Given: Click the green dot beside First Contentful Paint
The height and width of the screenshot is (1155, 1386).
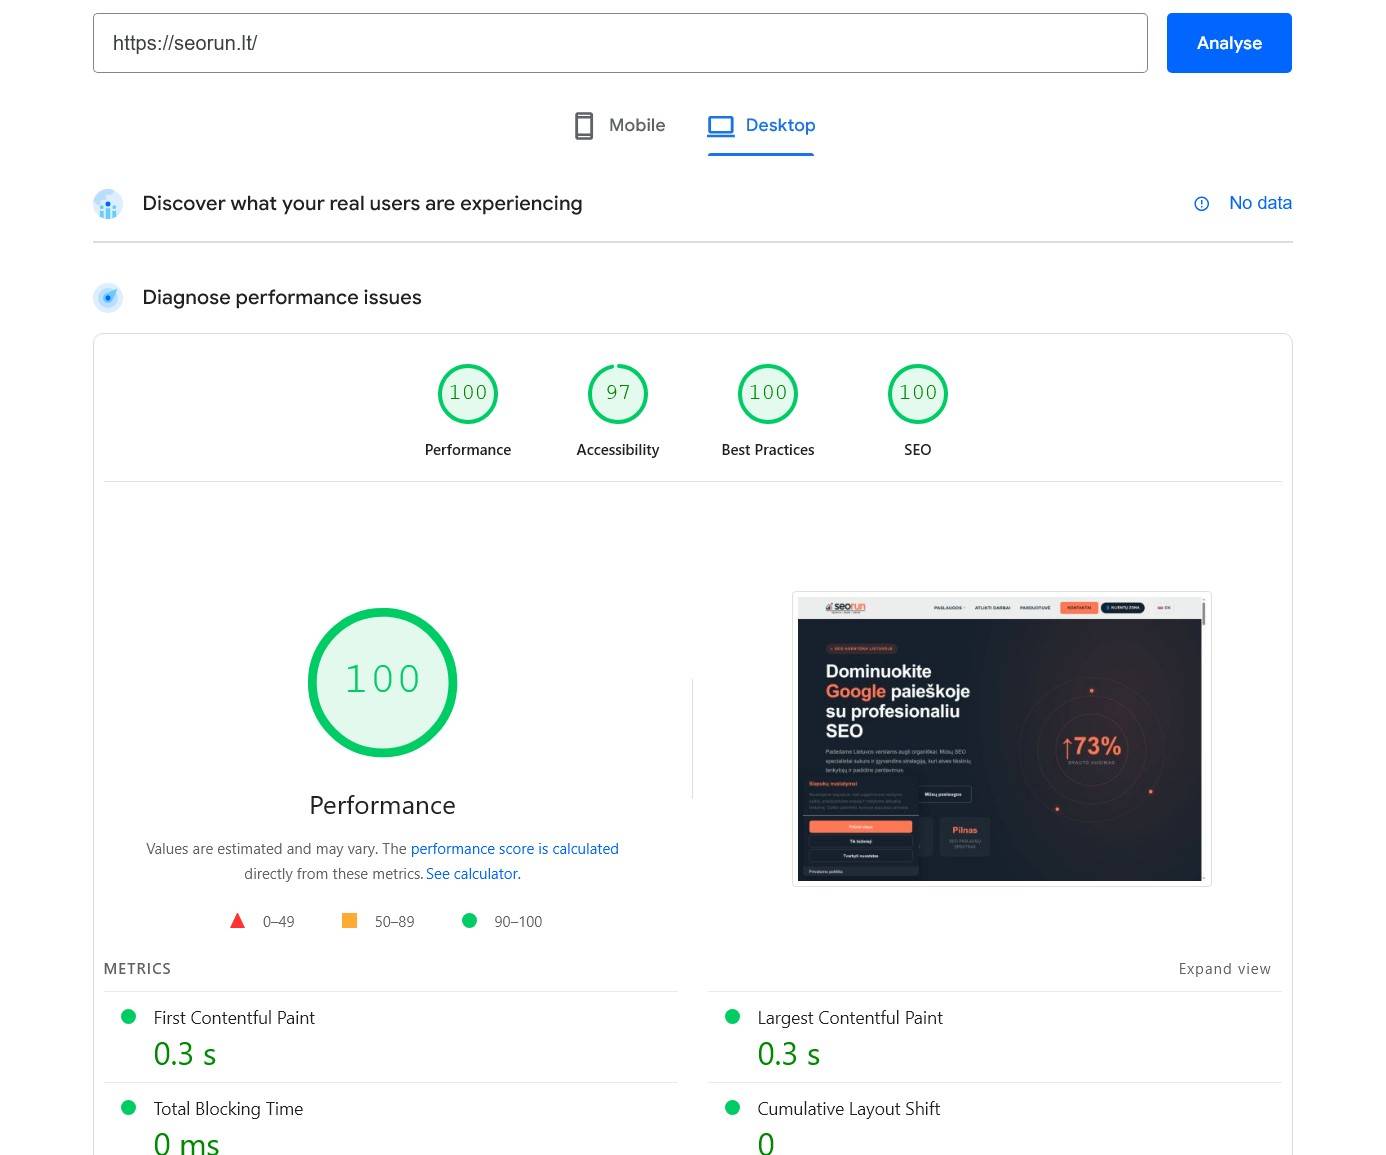Looking at the screenshot, I should tap(128, 1016).
